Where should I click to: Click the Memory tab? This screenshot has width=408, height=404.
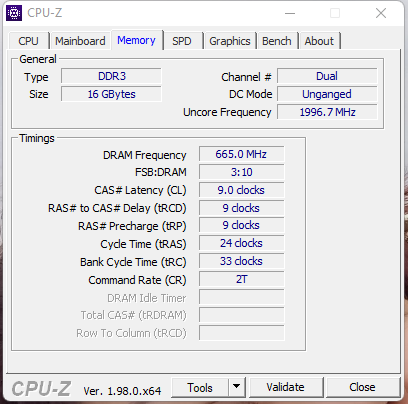coord(136,40)
